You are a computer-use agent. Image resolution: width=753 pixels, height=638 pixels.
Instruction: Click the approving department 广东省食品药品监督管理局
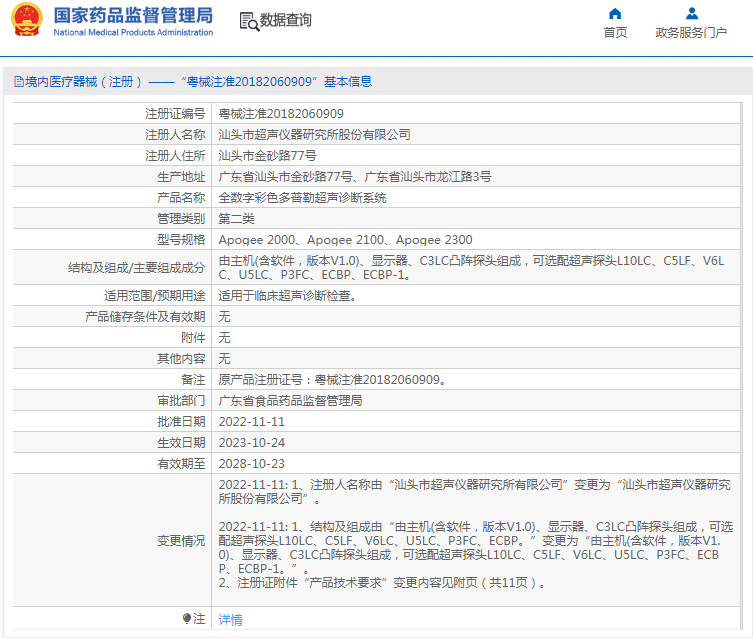coord(291,401)
